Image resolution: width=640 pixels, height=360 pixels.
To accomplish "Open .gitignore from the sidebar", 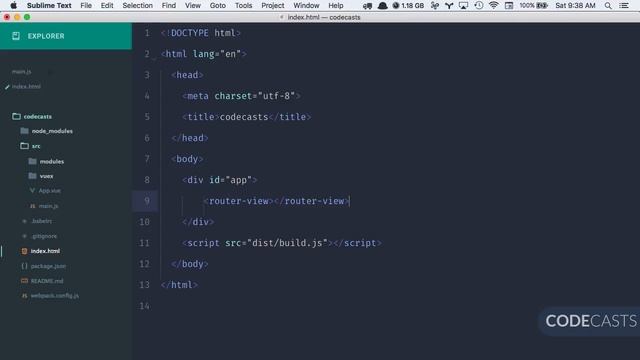I will (x=44, y=236).
